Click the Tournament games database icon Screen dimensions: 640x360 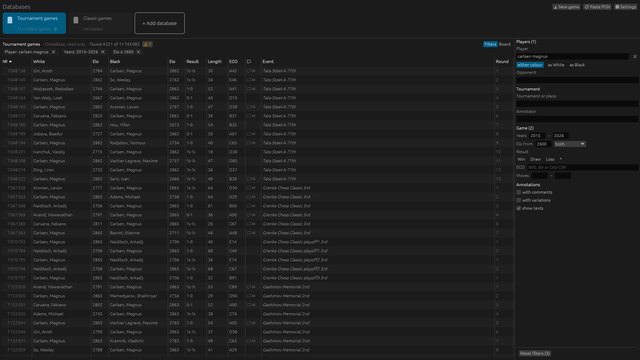[10, 20]
